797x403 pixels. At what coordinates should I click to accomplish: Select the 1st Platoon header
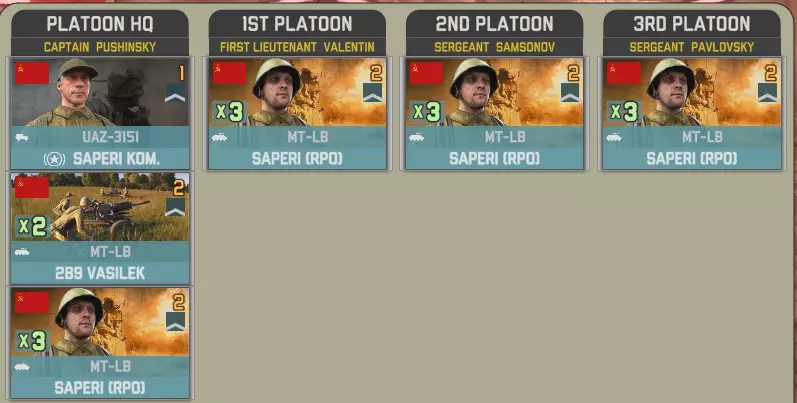pos(297,24)
